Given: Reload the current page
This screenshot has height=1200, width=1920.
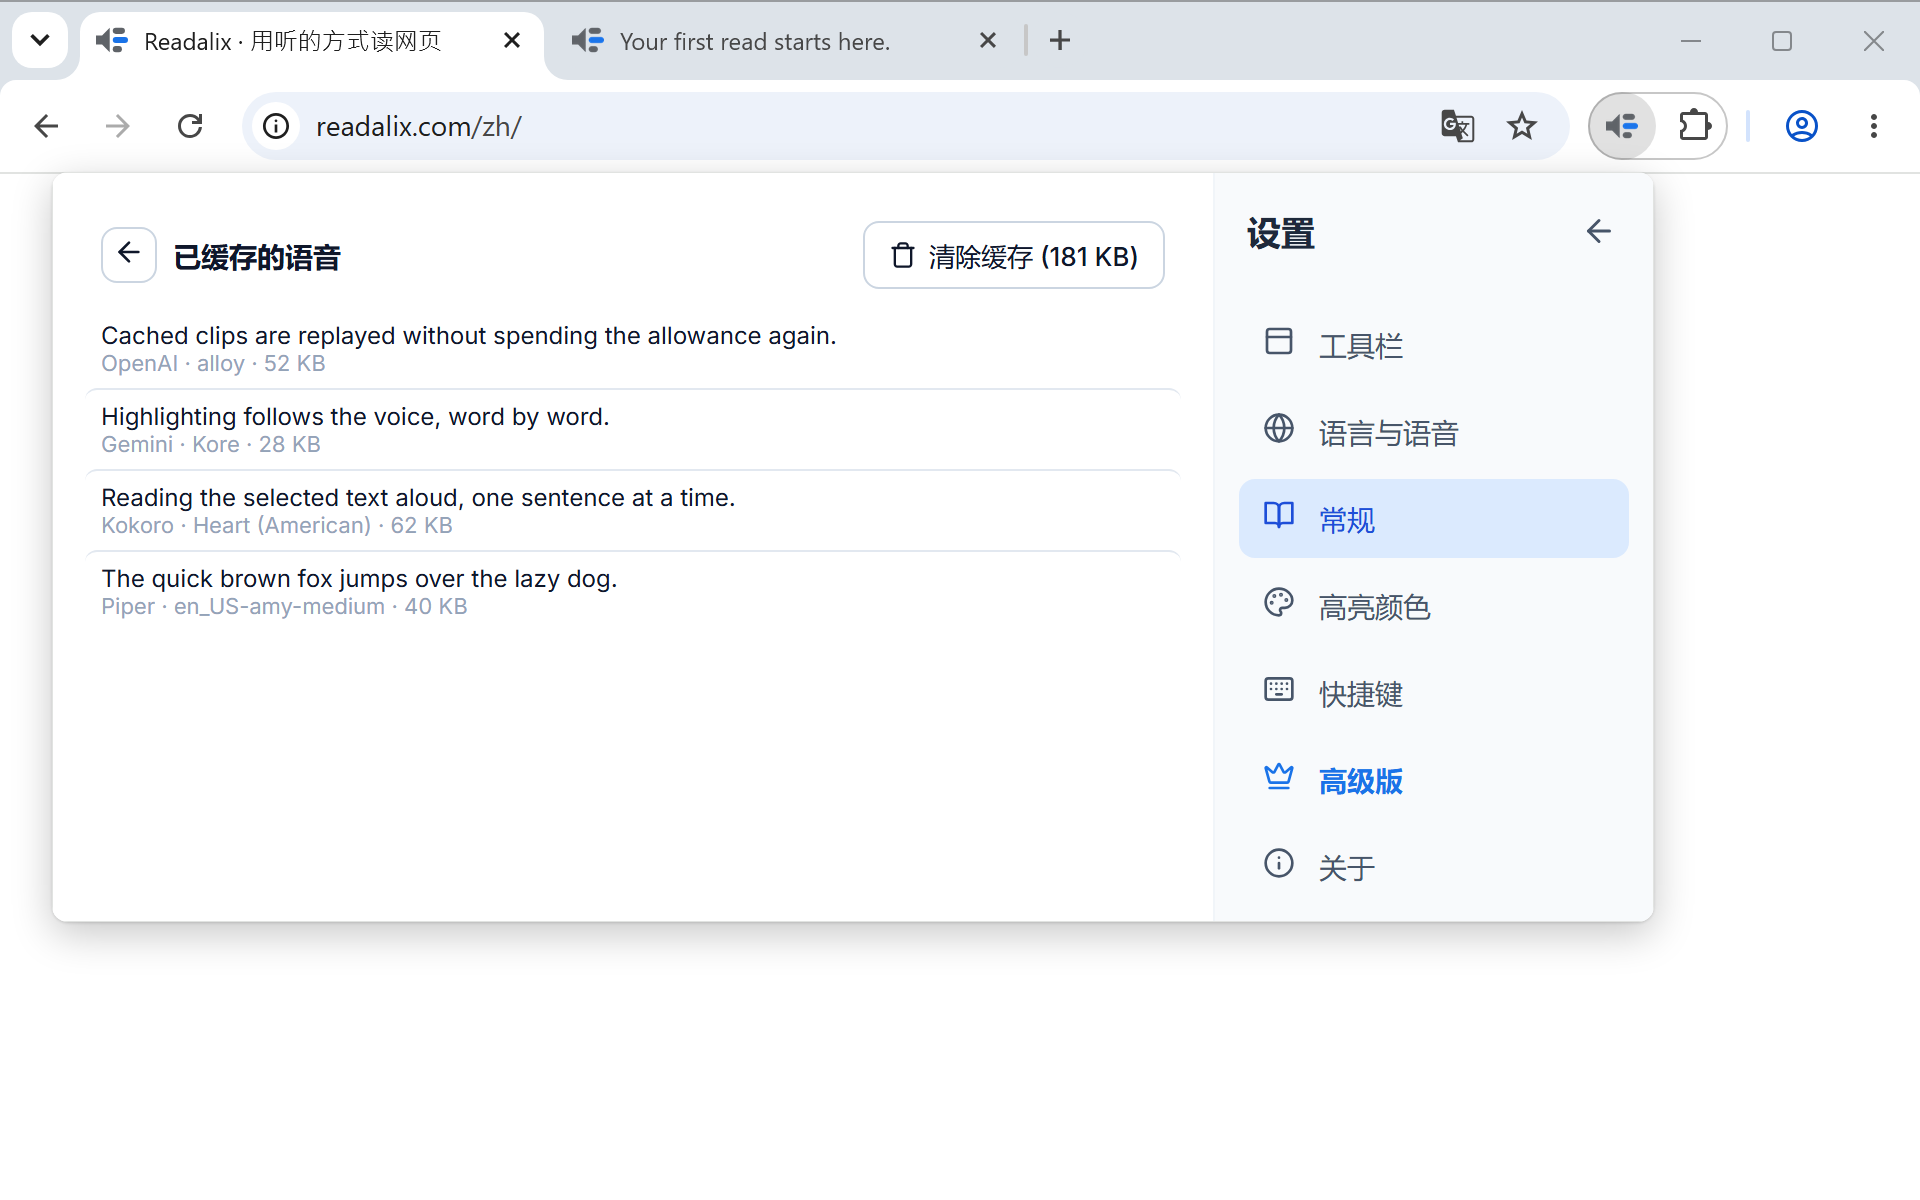Looking at the screenshot, I should (190, 126).
